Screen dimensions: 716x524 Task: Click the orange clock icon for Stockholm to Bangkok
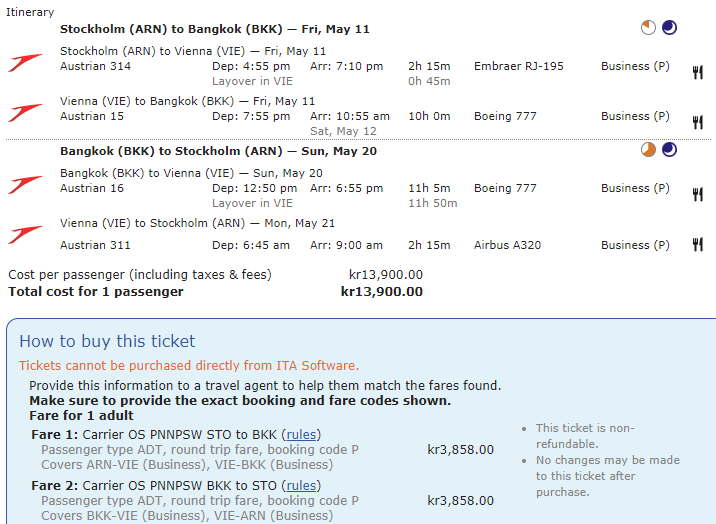[x=649, y=28]
